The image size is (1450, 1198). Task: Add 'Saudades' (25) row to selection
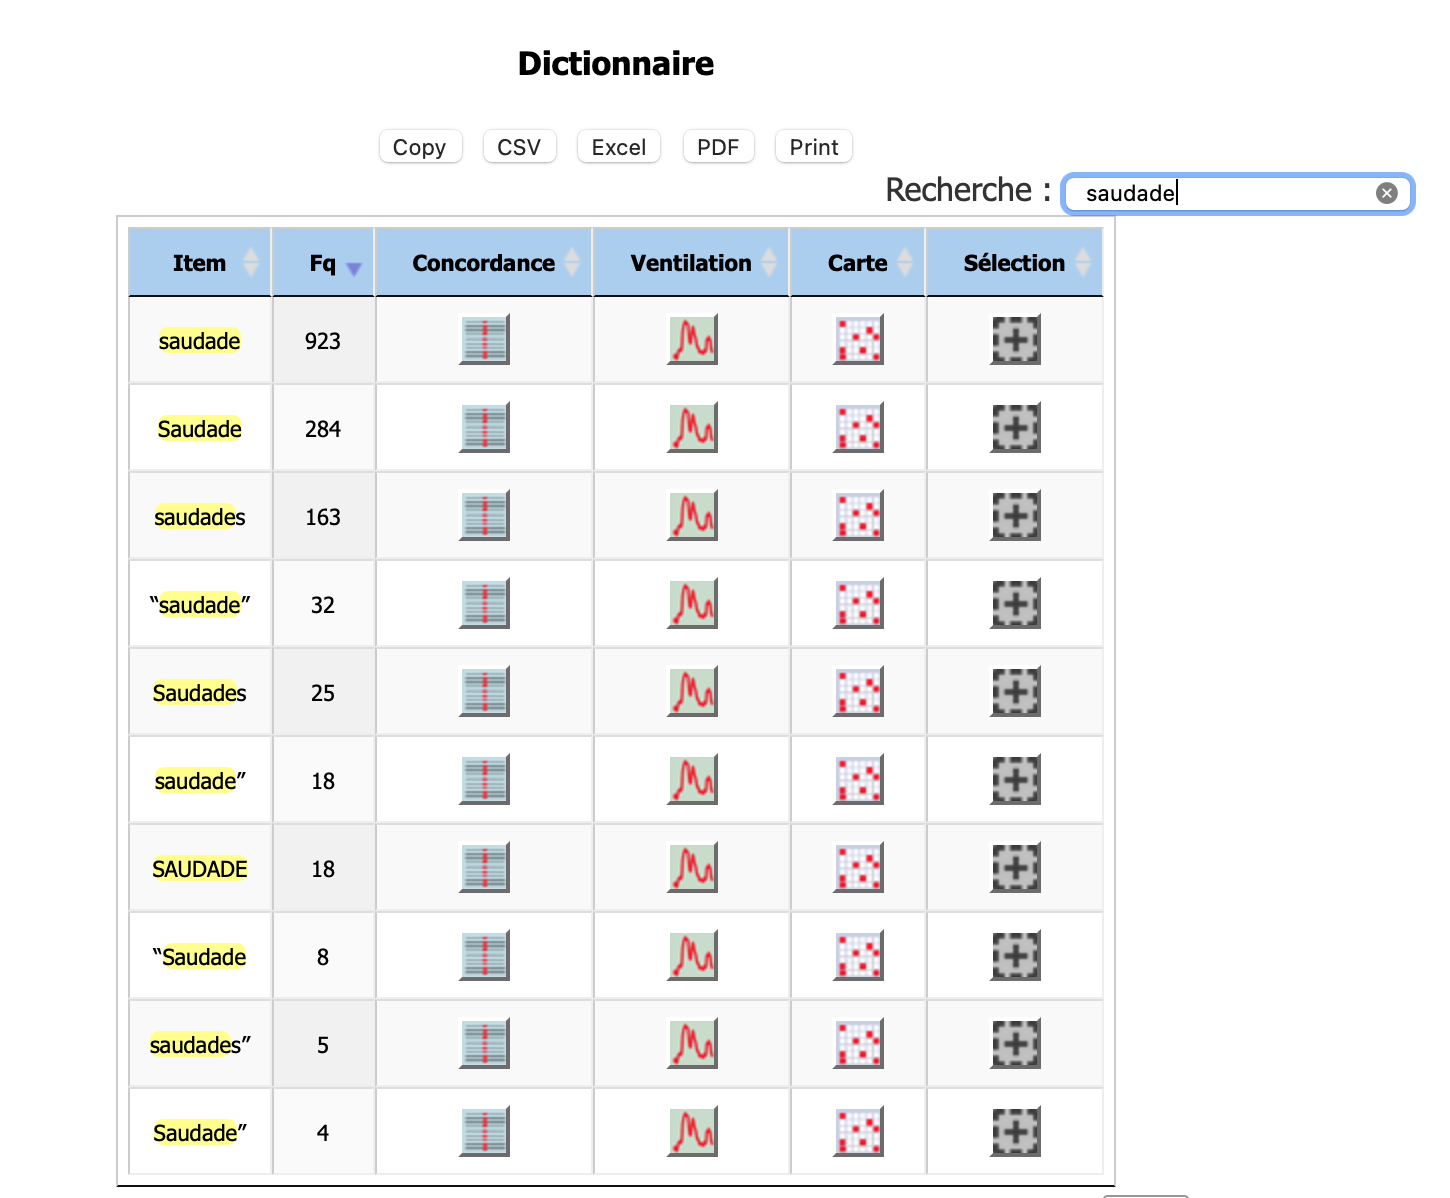click(x=1015, y=692)
